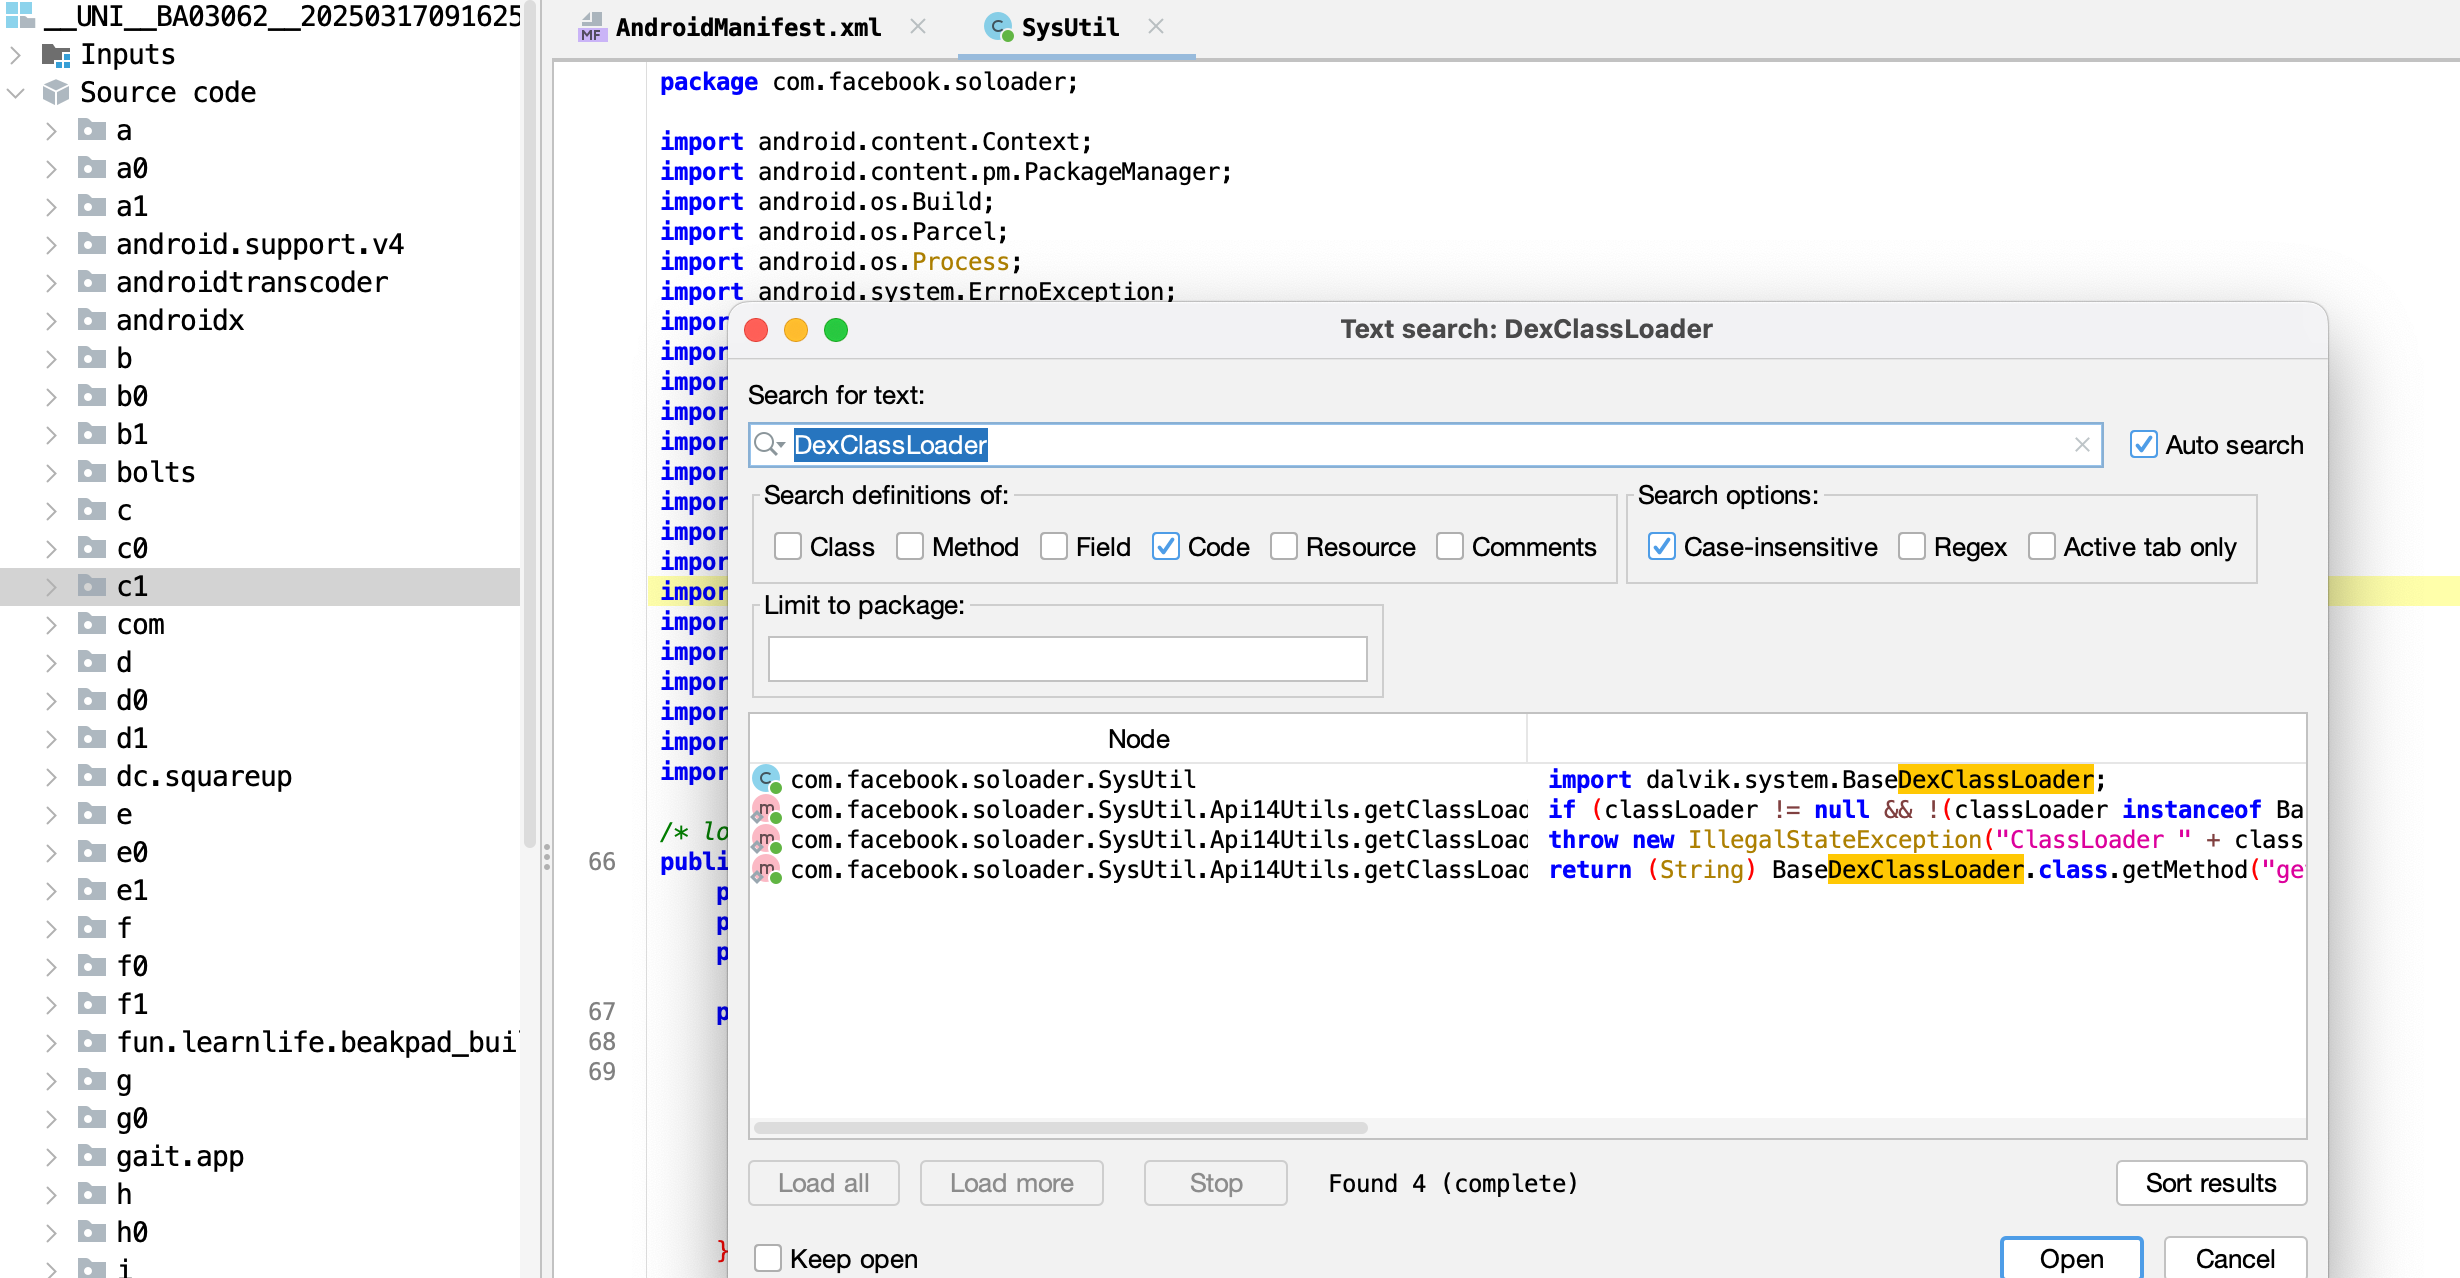The width and height of the screenshot is (2460, 1278).
Task: Click the search magnifier icon in text field
Action: click(768, 444)
